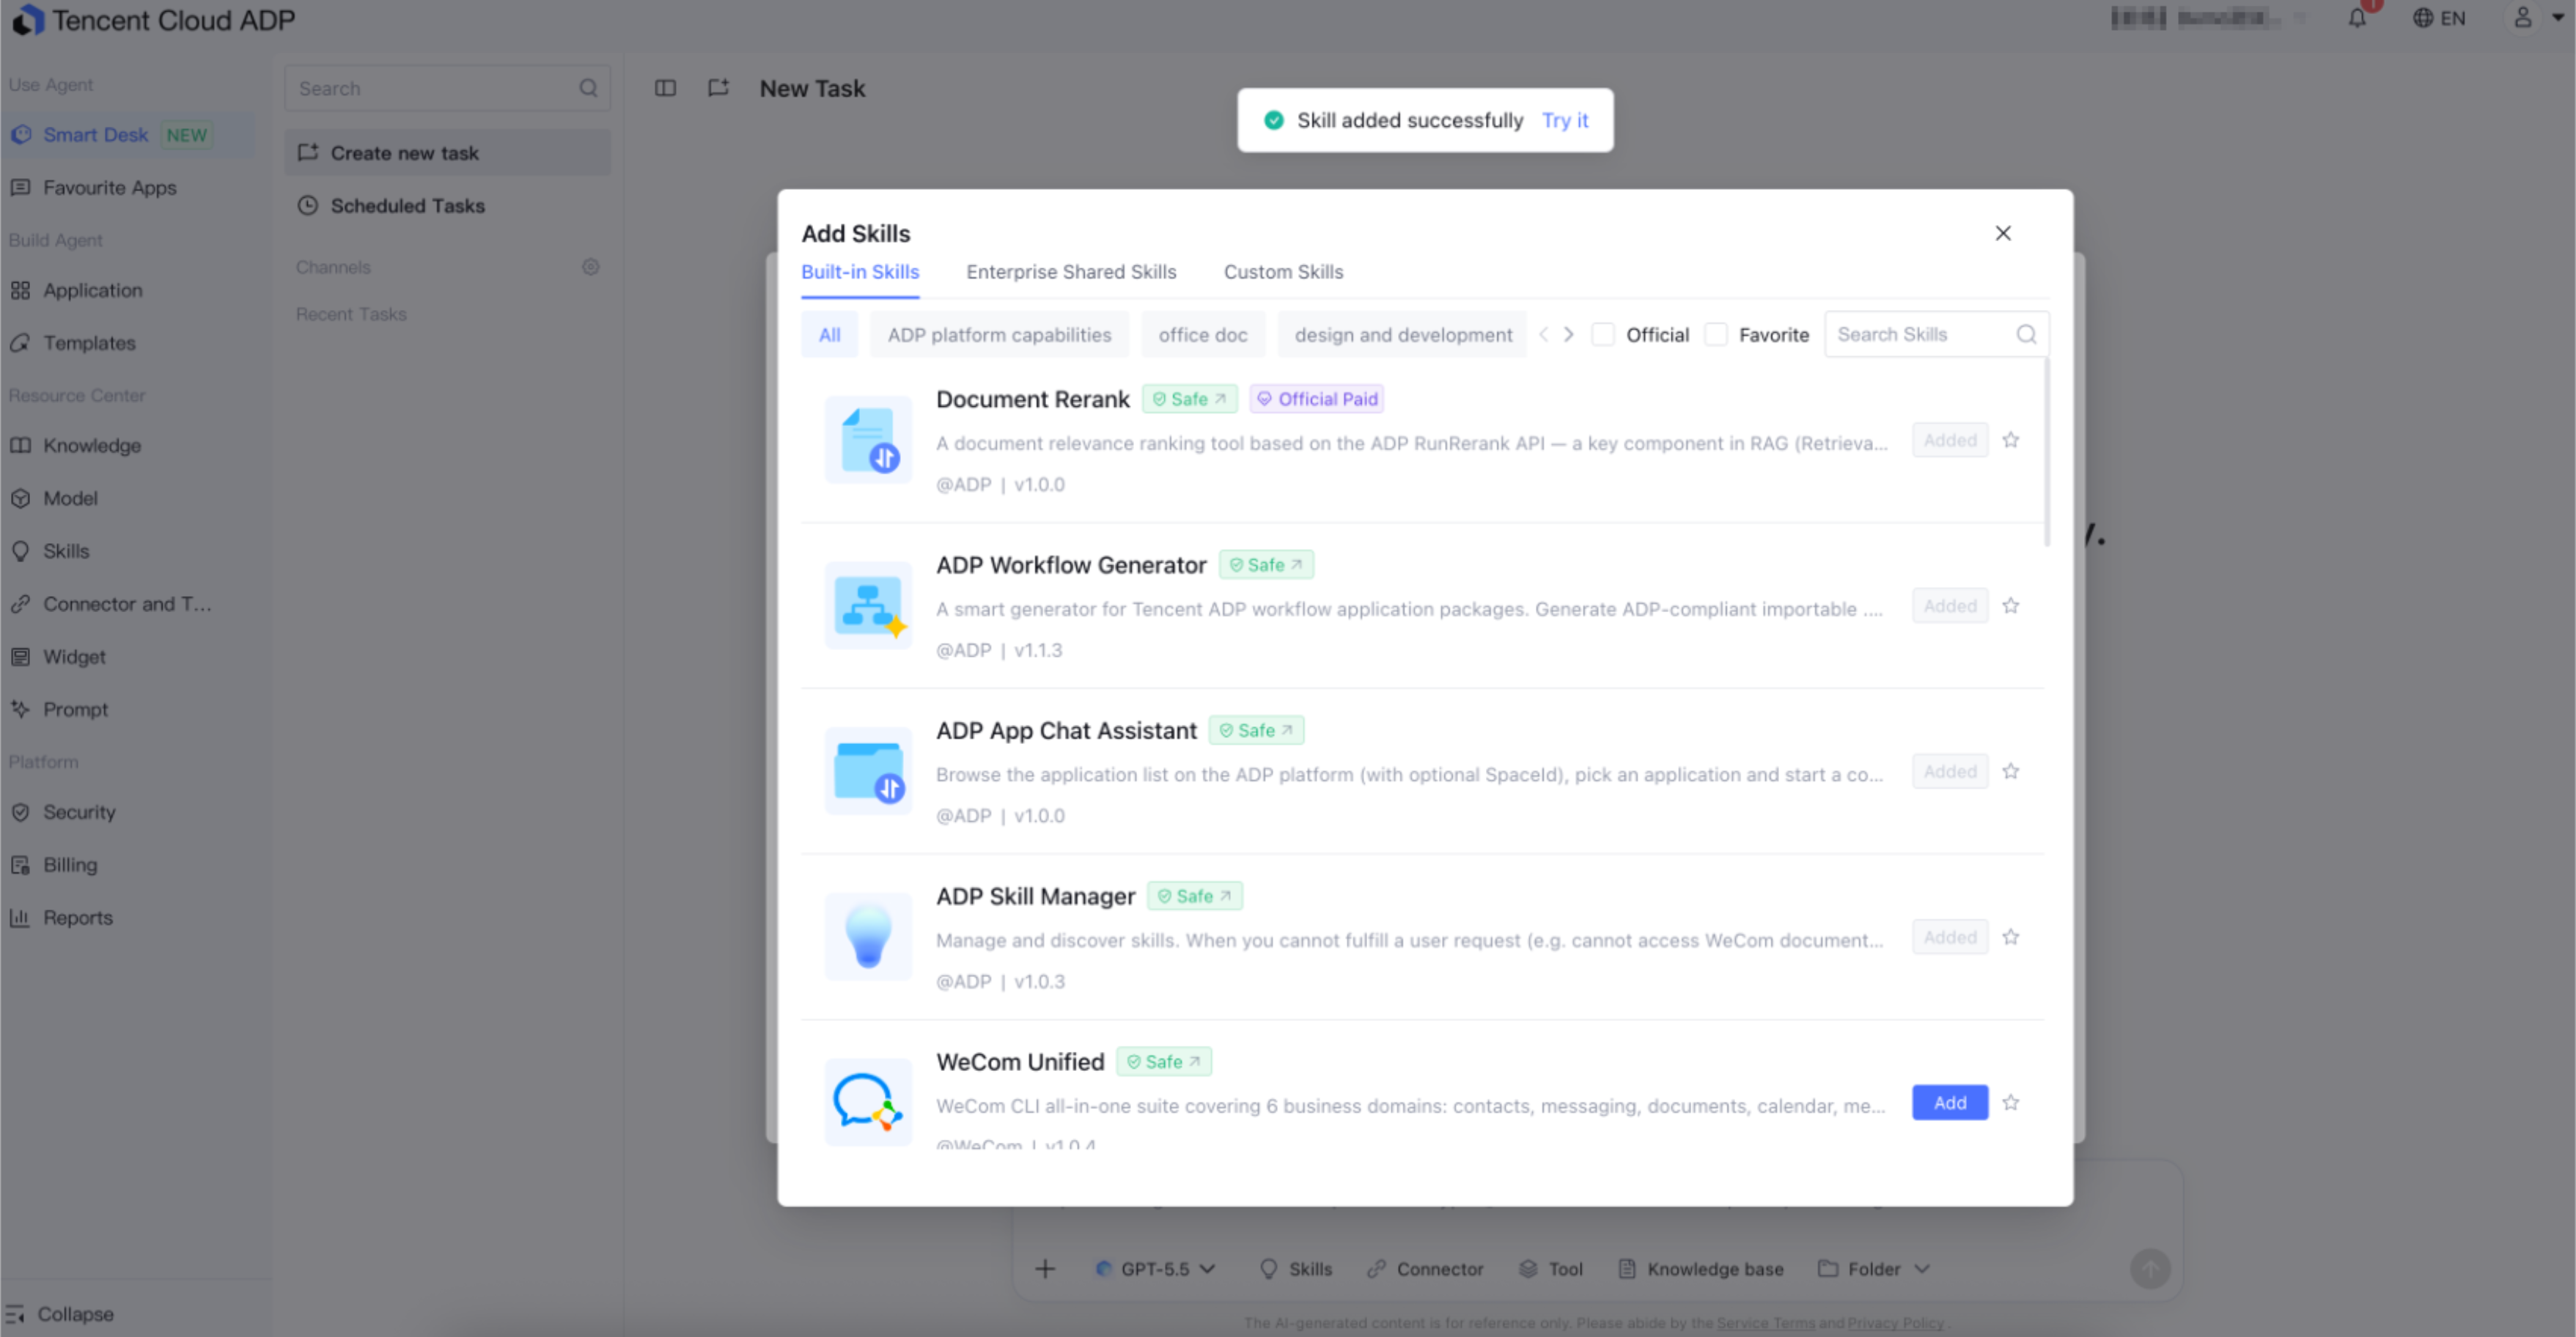Favorite the ADP Workflow Generator skill star

pyautogui.click(x=2011, y=606)
